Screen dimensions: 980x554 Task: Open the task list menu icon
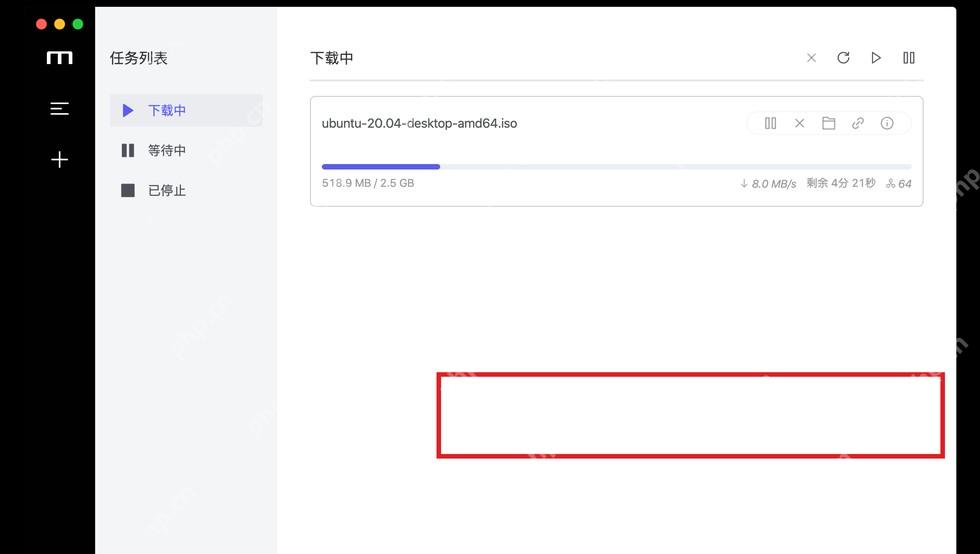click(59, 109)
